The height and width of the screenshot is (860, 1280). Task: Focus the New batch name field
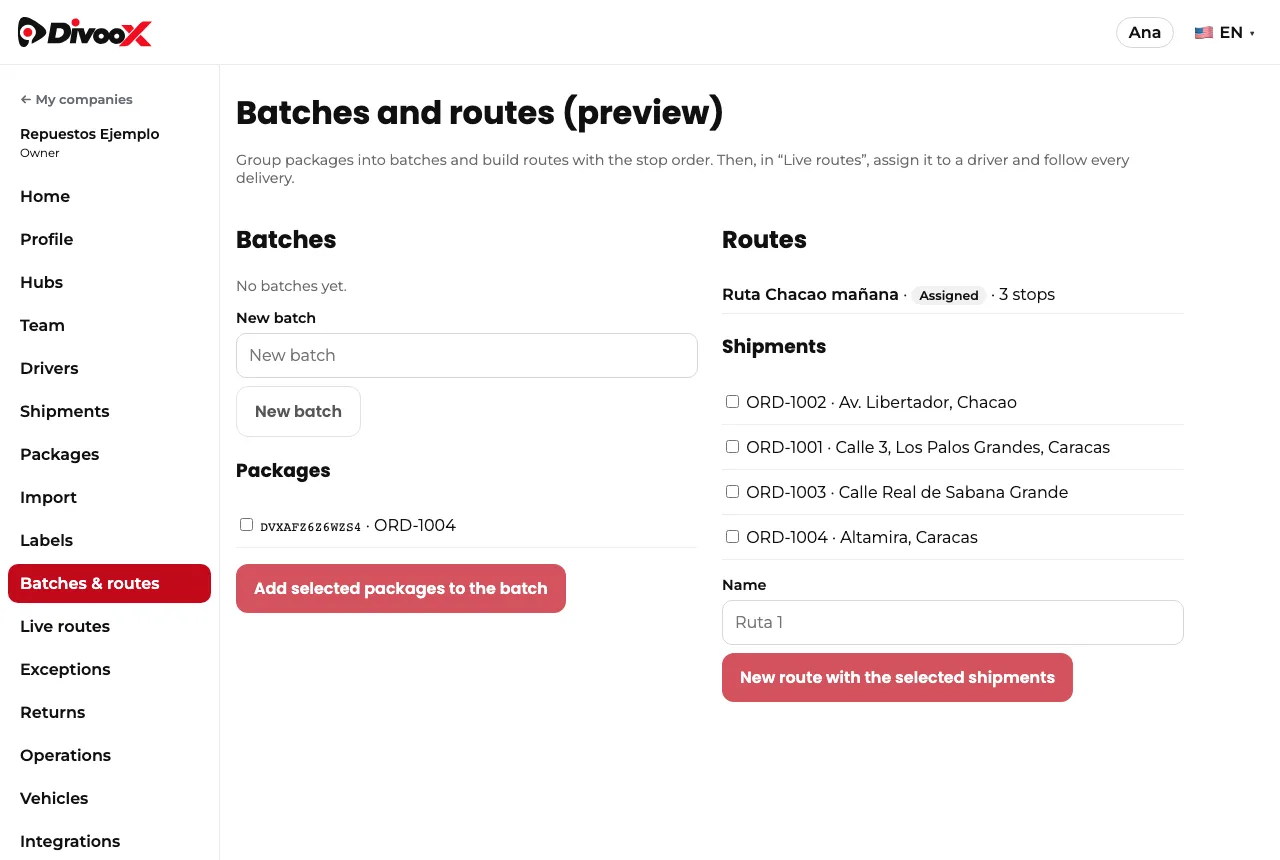(467, 355)
